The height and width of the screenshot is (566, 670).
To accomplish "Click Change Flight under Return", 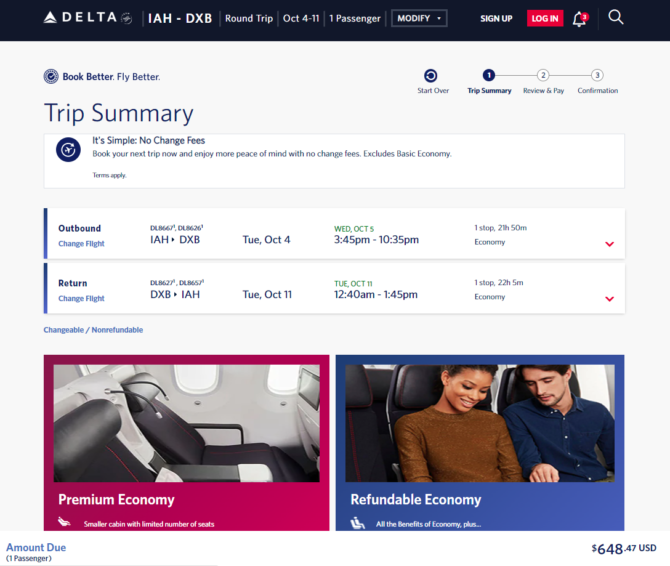I will (x=81, y=298).
